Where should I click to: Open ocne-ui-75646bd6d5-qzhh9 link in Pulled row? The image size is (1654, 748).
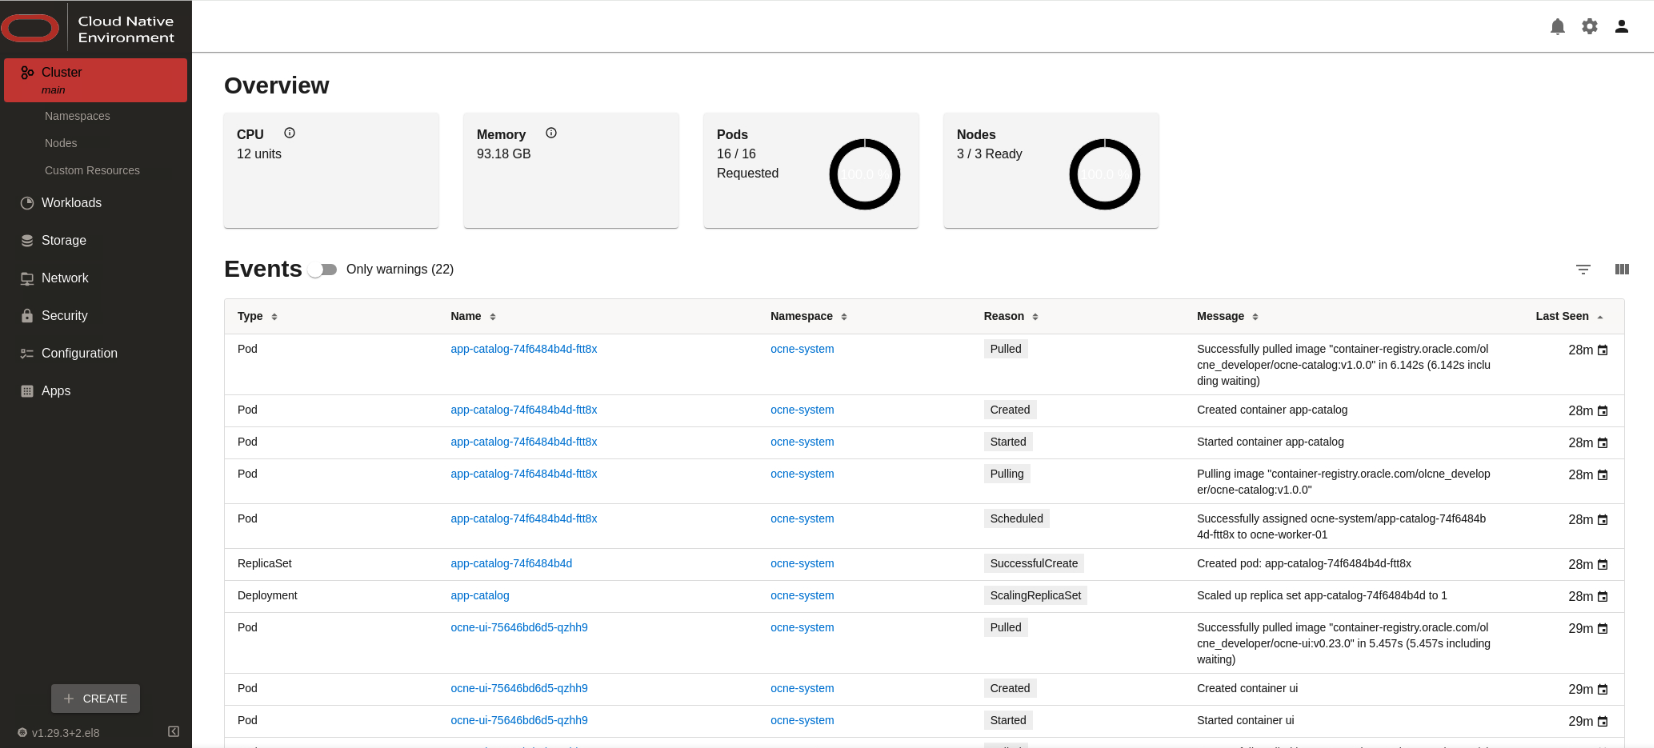point(519,627)
